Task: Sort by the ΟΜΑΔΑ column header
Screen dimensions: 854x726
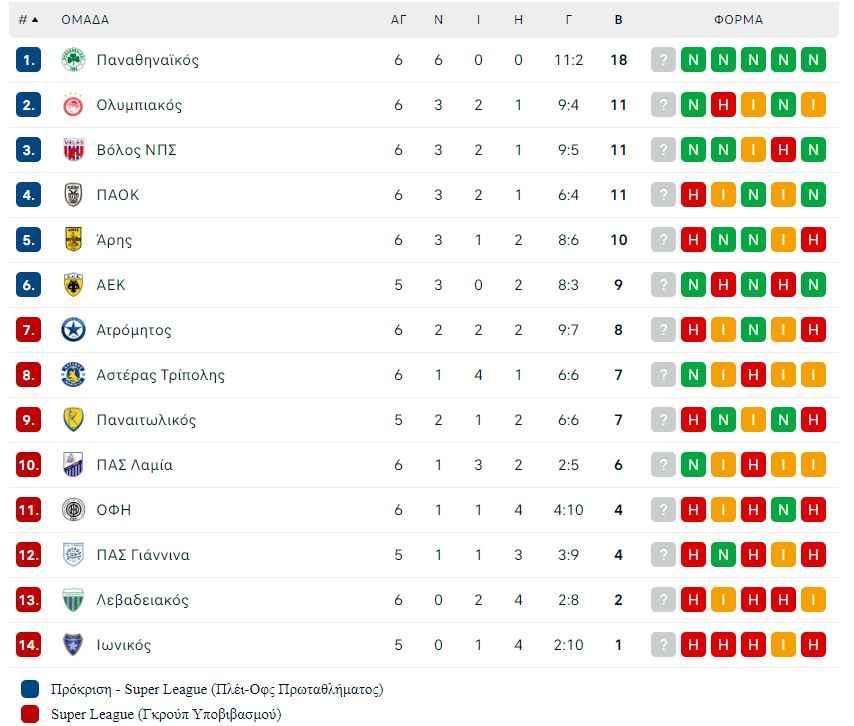Action: click(85, 20)
